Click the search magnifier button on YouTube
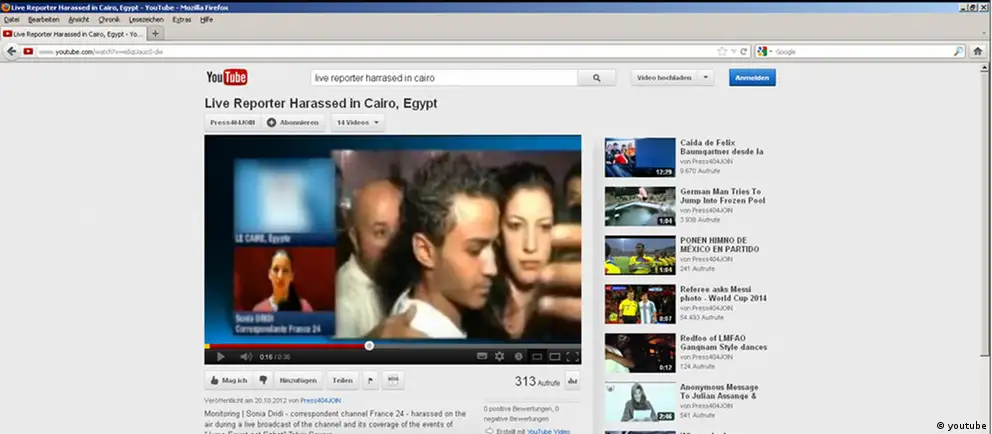The width and height of the screenshot is (992, 434). coord(597,77)
